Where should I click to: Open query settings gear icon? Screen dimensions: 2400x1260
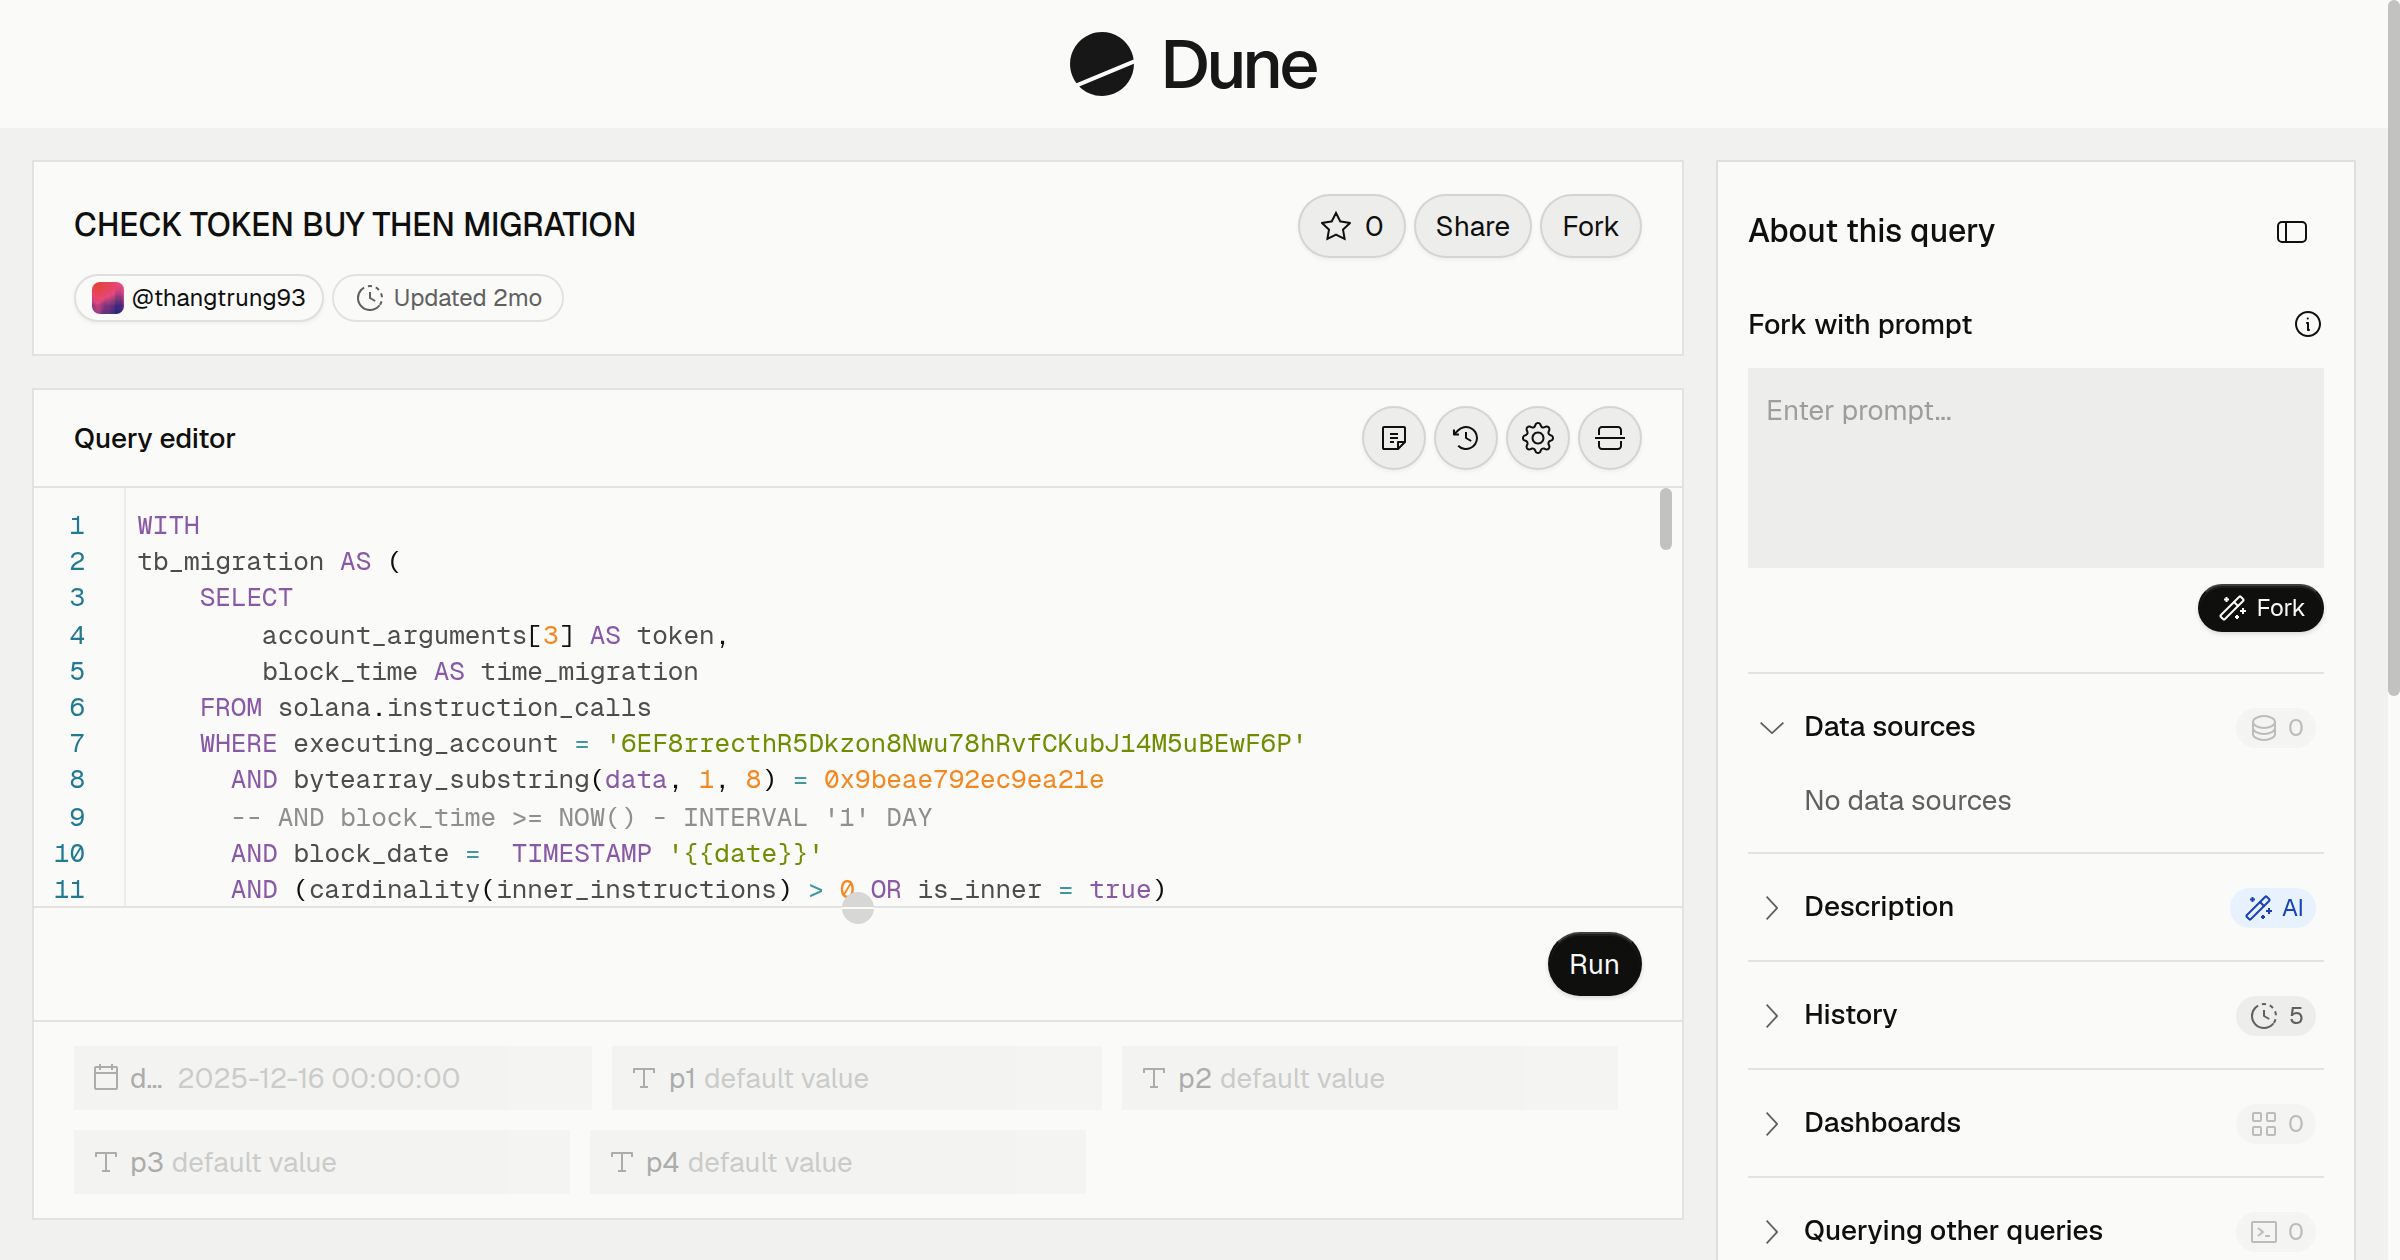1537,438
